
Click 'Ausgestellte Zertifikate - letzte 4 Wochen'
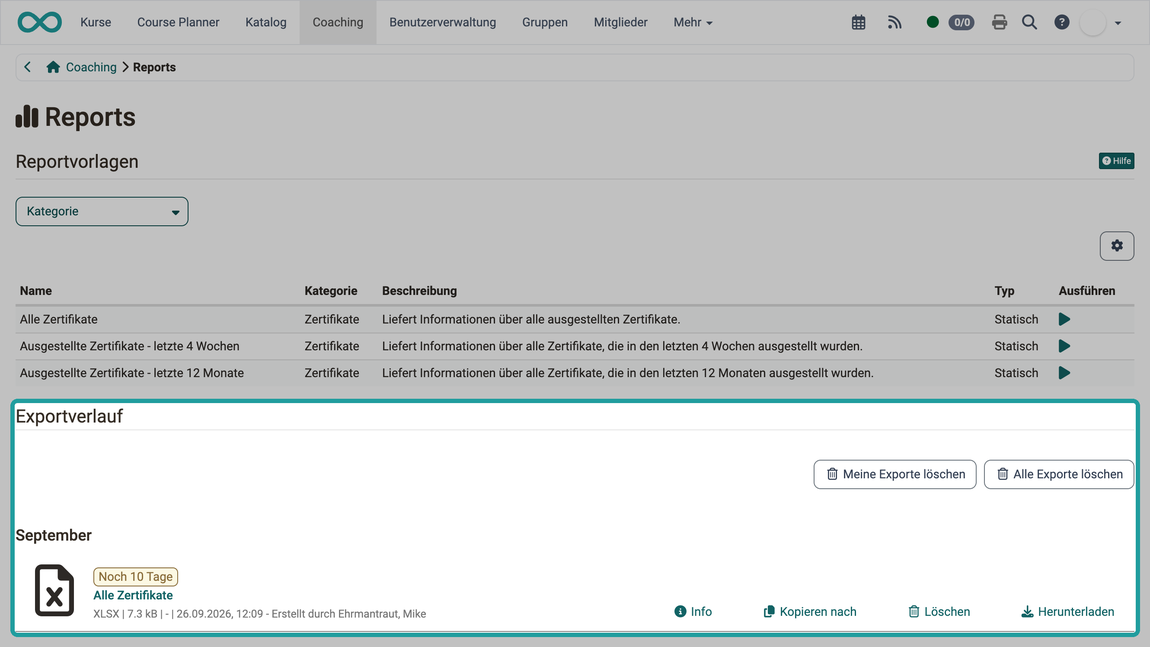pos(130,346)
